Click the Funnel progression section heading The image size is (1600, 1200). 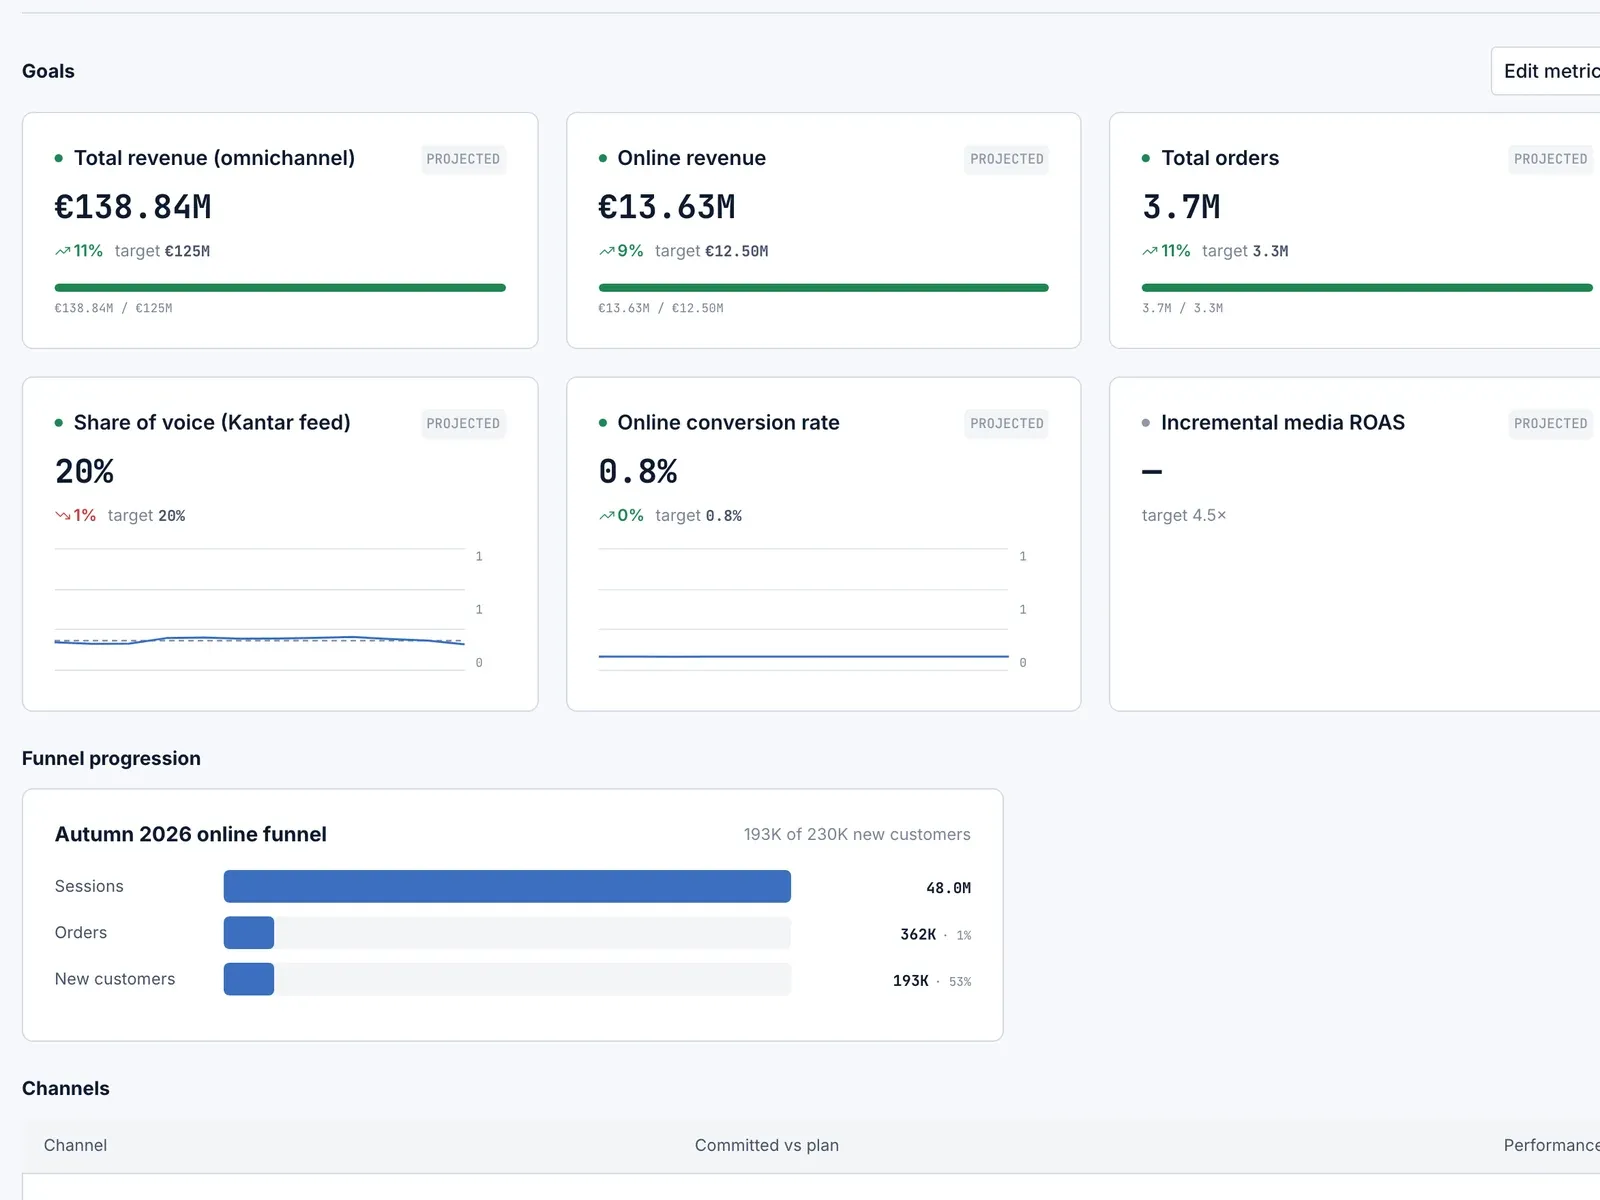click(x=111, y=758)
